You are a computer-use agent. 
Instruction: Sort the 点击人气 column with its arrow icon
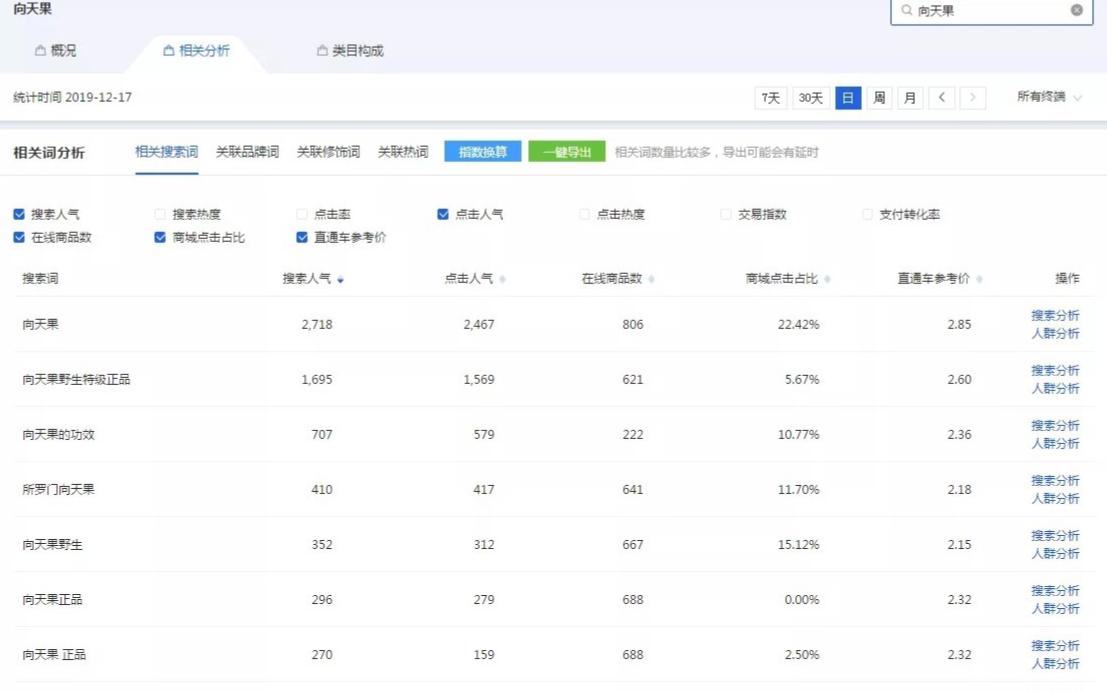coord(502,278)
